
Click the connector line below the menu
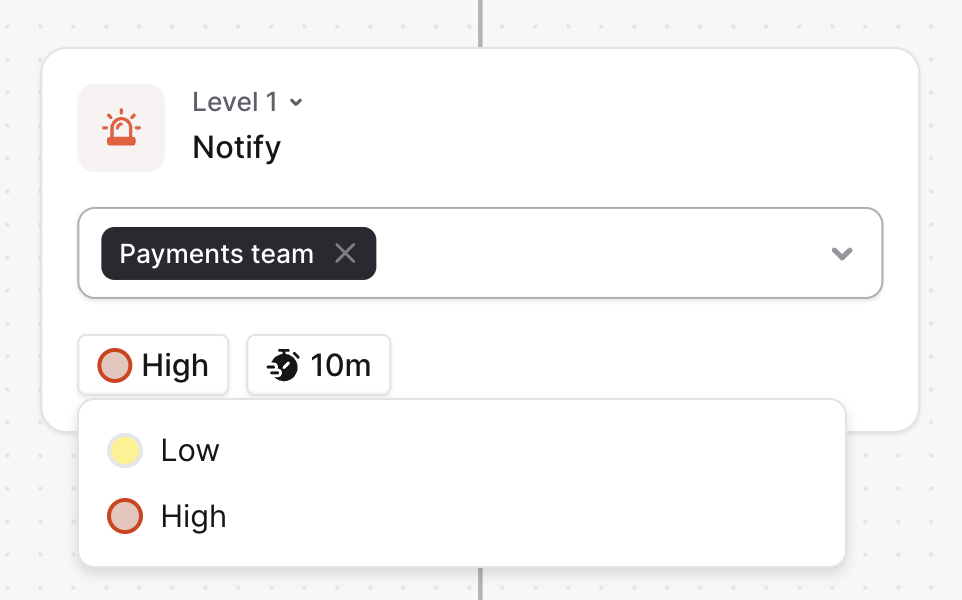click(x=480, y=584)
